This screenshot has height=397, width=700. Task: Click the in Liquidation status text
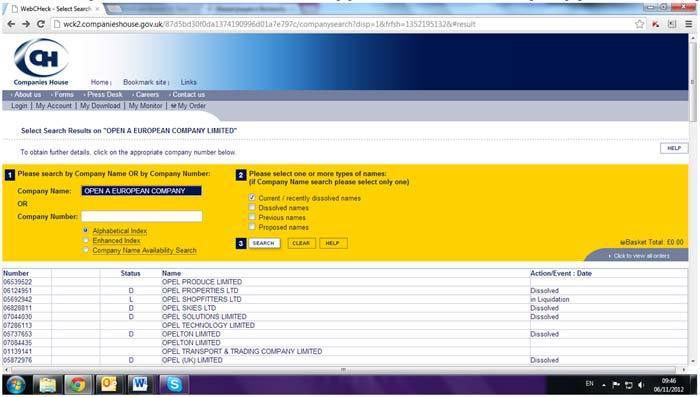pos(550,299)
